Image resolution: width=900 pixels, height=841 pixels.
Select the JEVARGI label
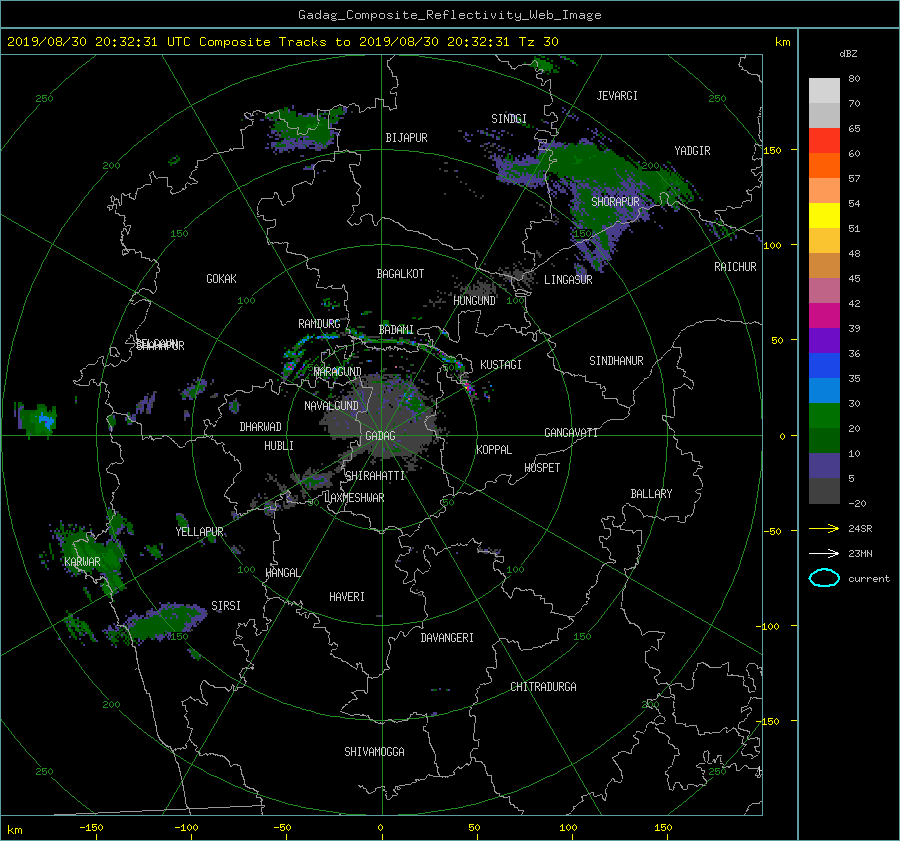(617, 96)
